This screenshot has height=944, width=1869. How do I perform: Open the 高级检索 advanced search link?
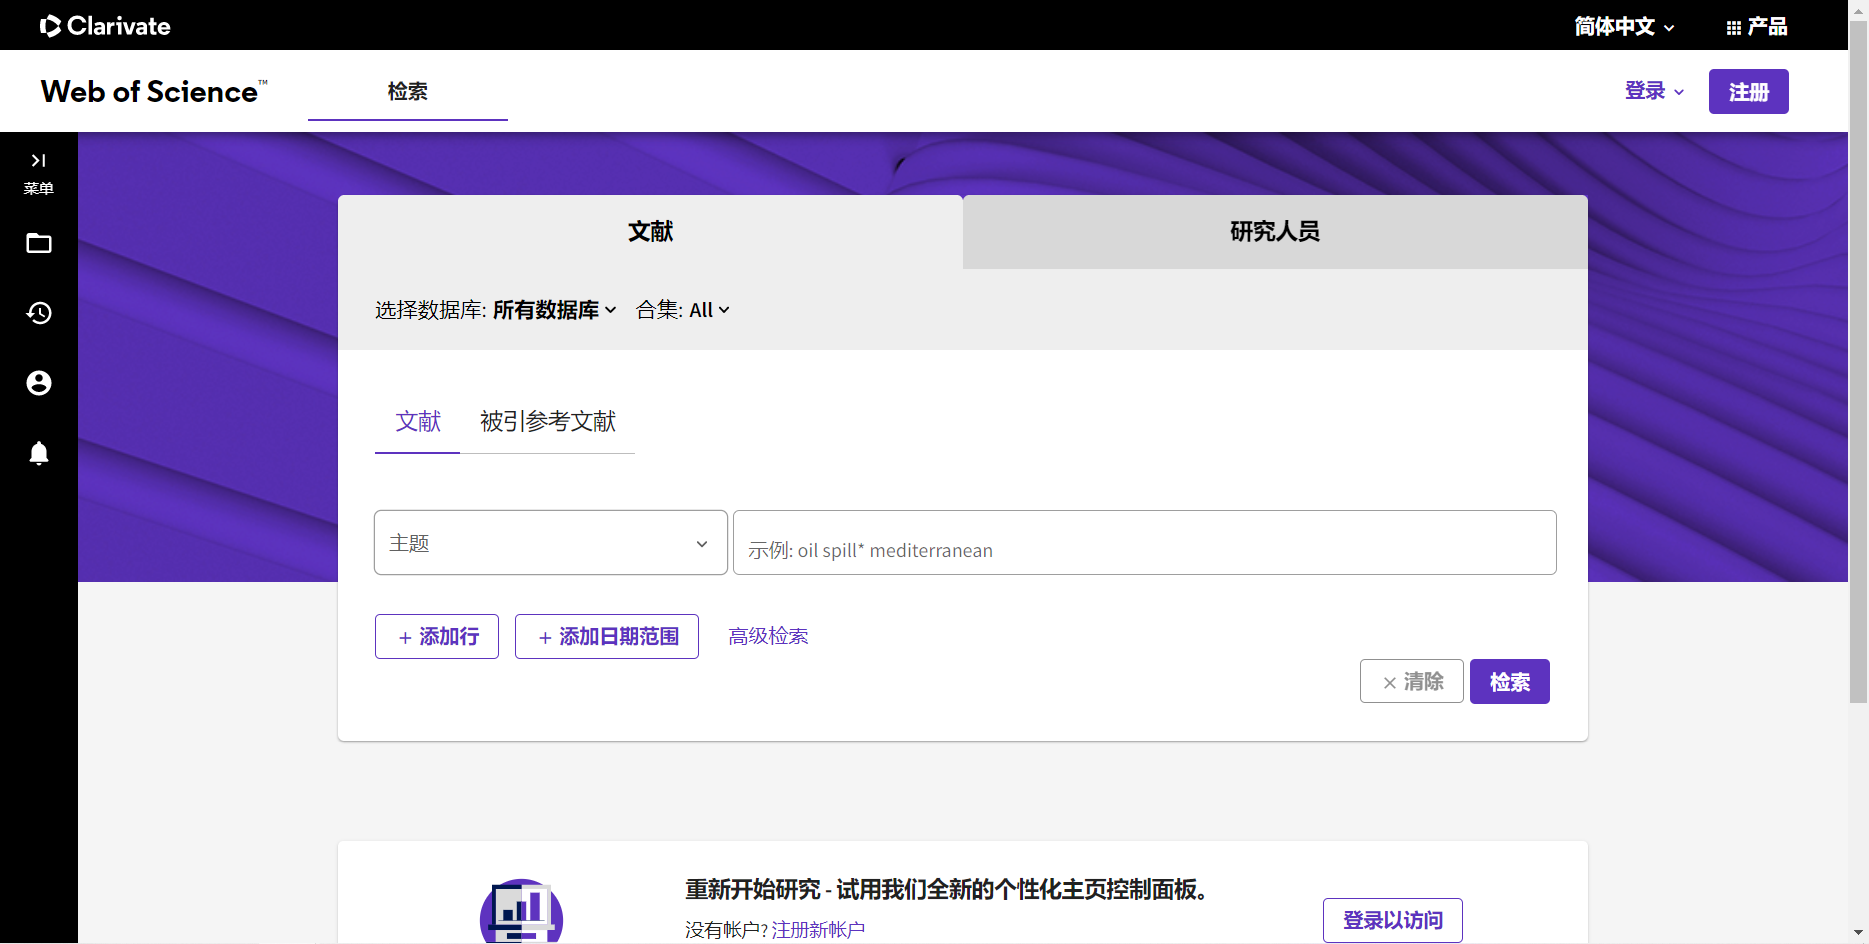tap(769, 637)
